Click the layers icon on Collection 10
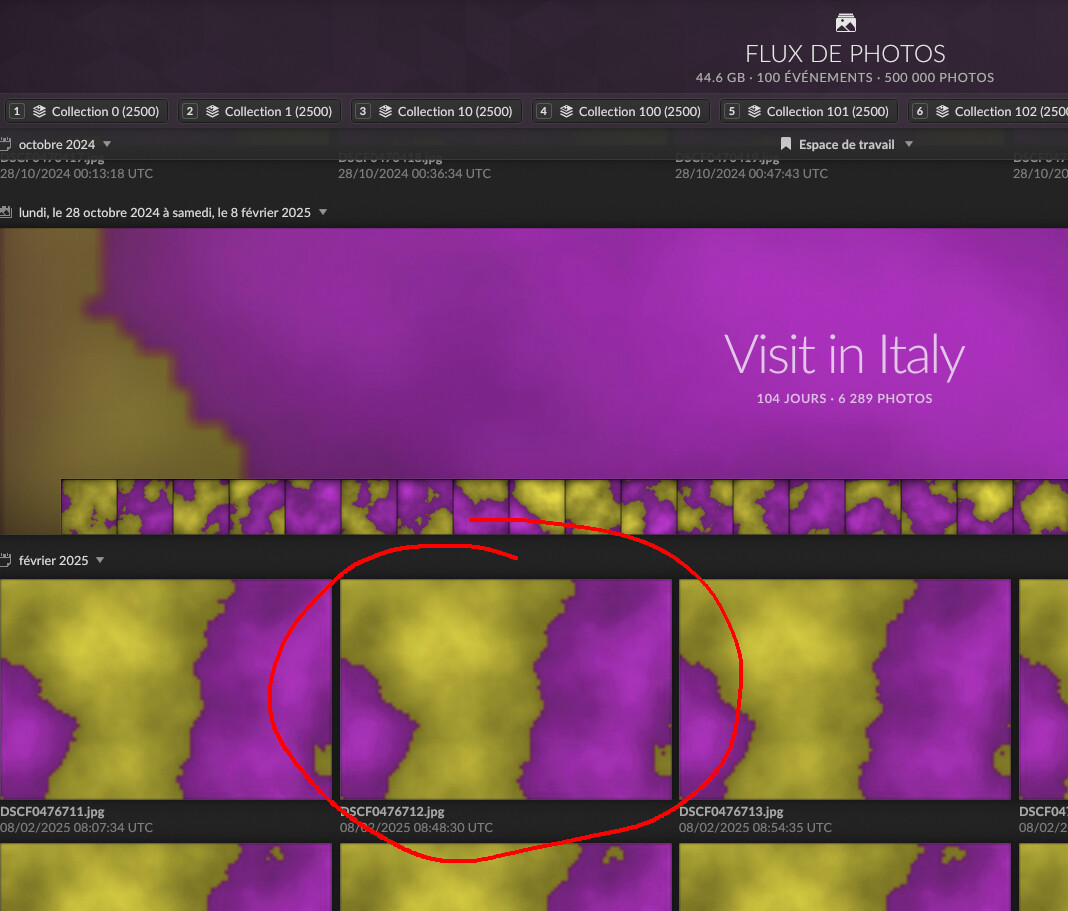 (x=386, y=111)
